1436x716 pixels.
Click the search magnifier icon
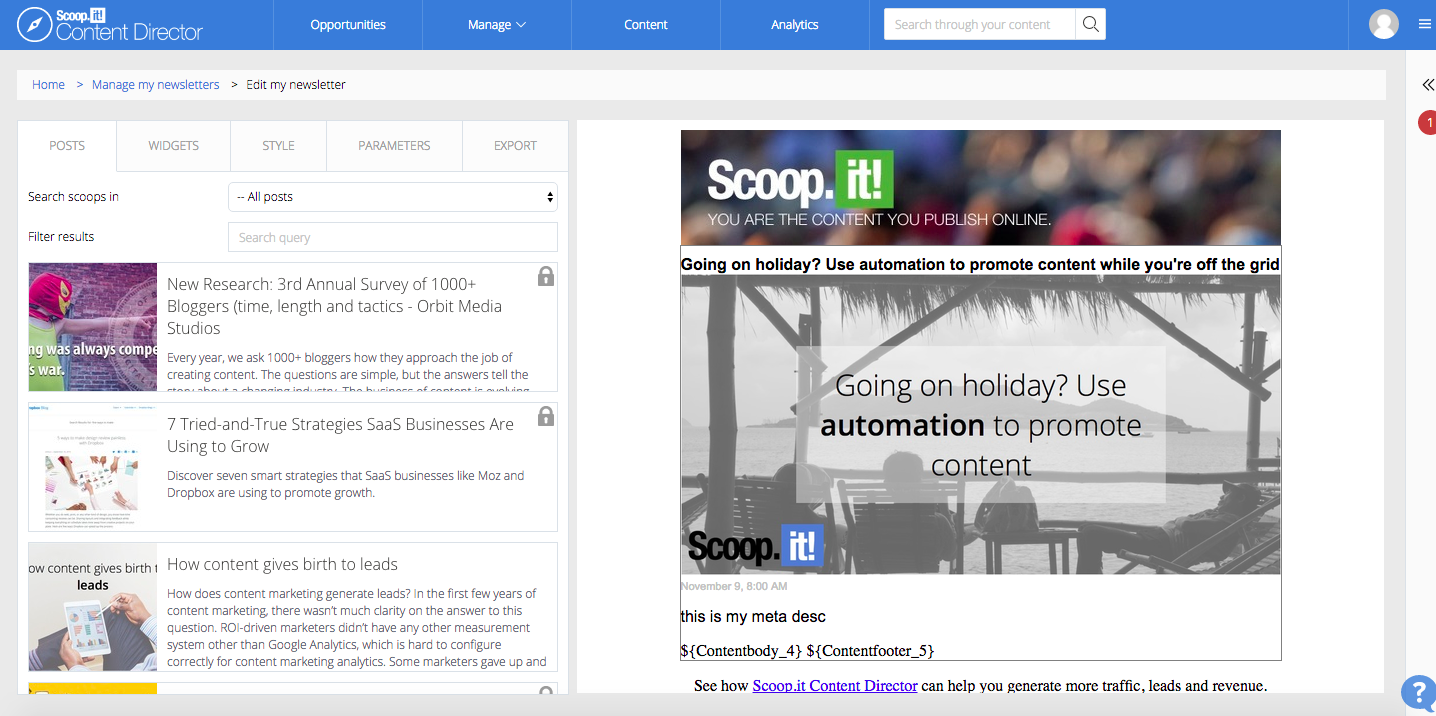1090,25
